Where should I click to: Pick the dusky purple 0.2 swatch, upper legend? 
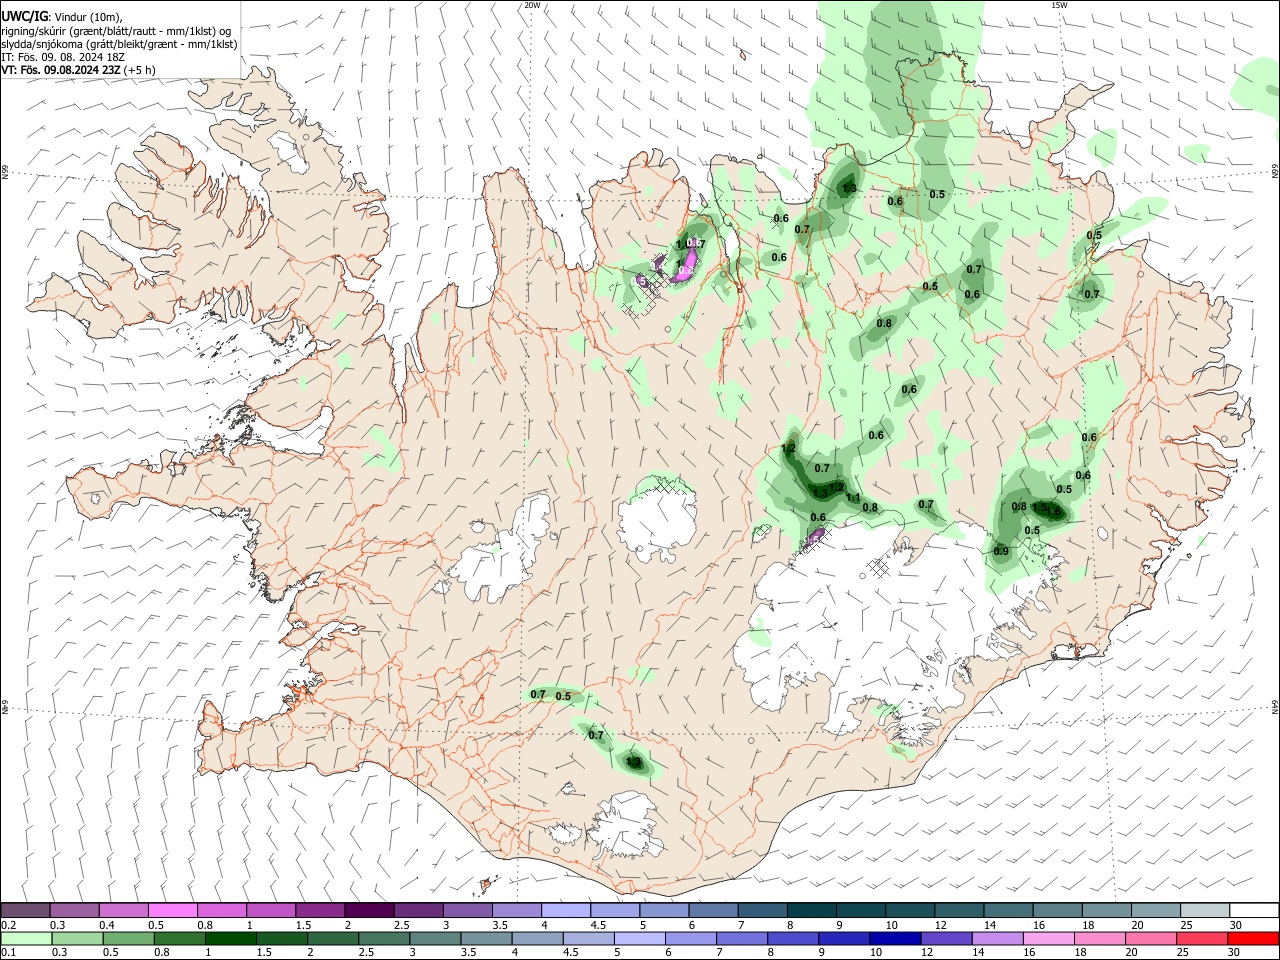[25, 910]
